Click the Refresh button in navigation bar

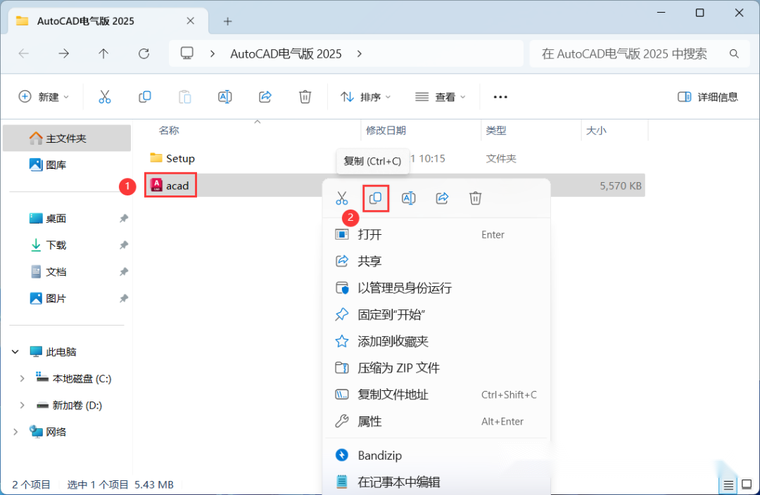(144, 53)
